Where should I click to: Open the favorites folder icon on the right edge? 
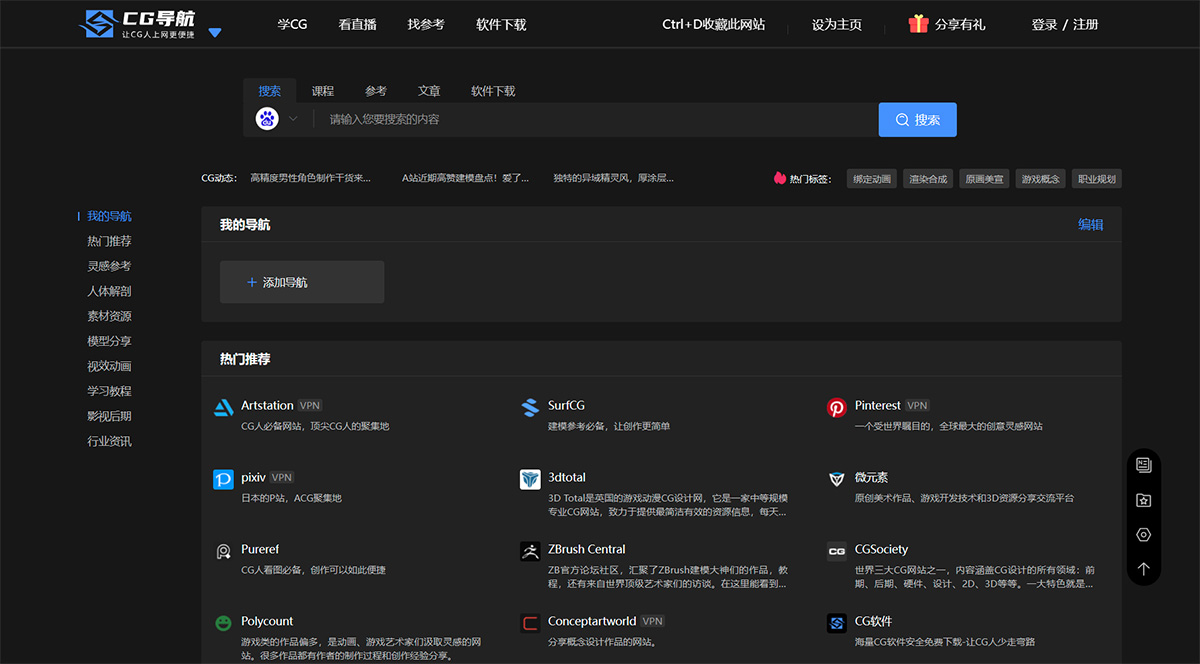coord(1143,500)
